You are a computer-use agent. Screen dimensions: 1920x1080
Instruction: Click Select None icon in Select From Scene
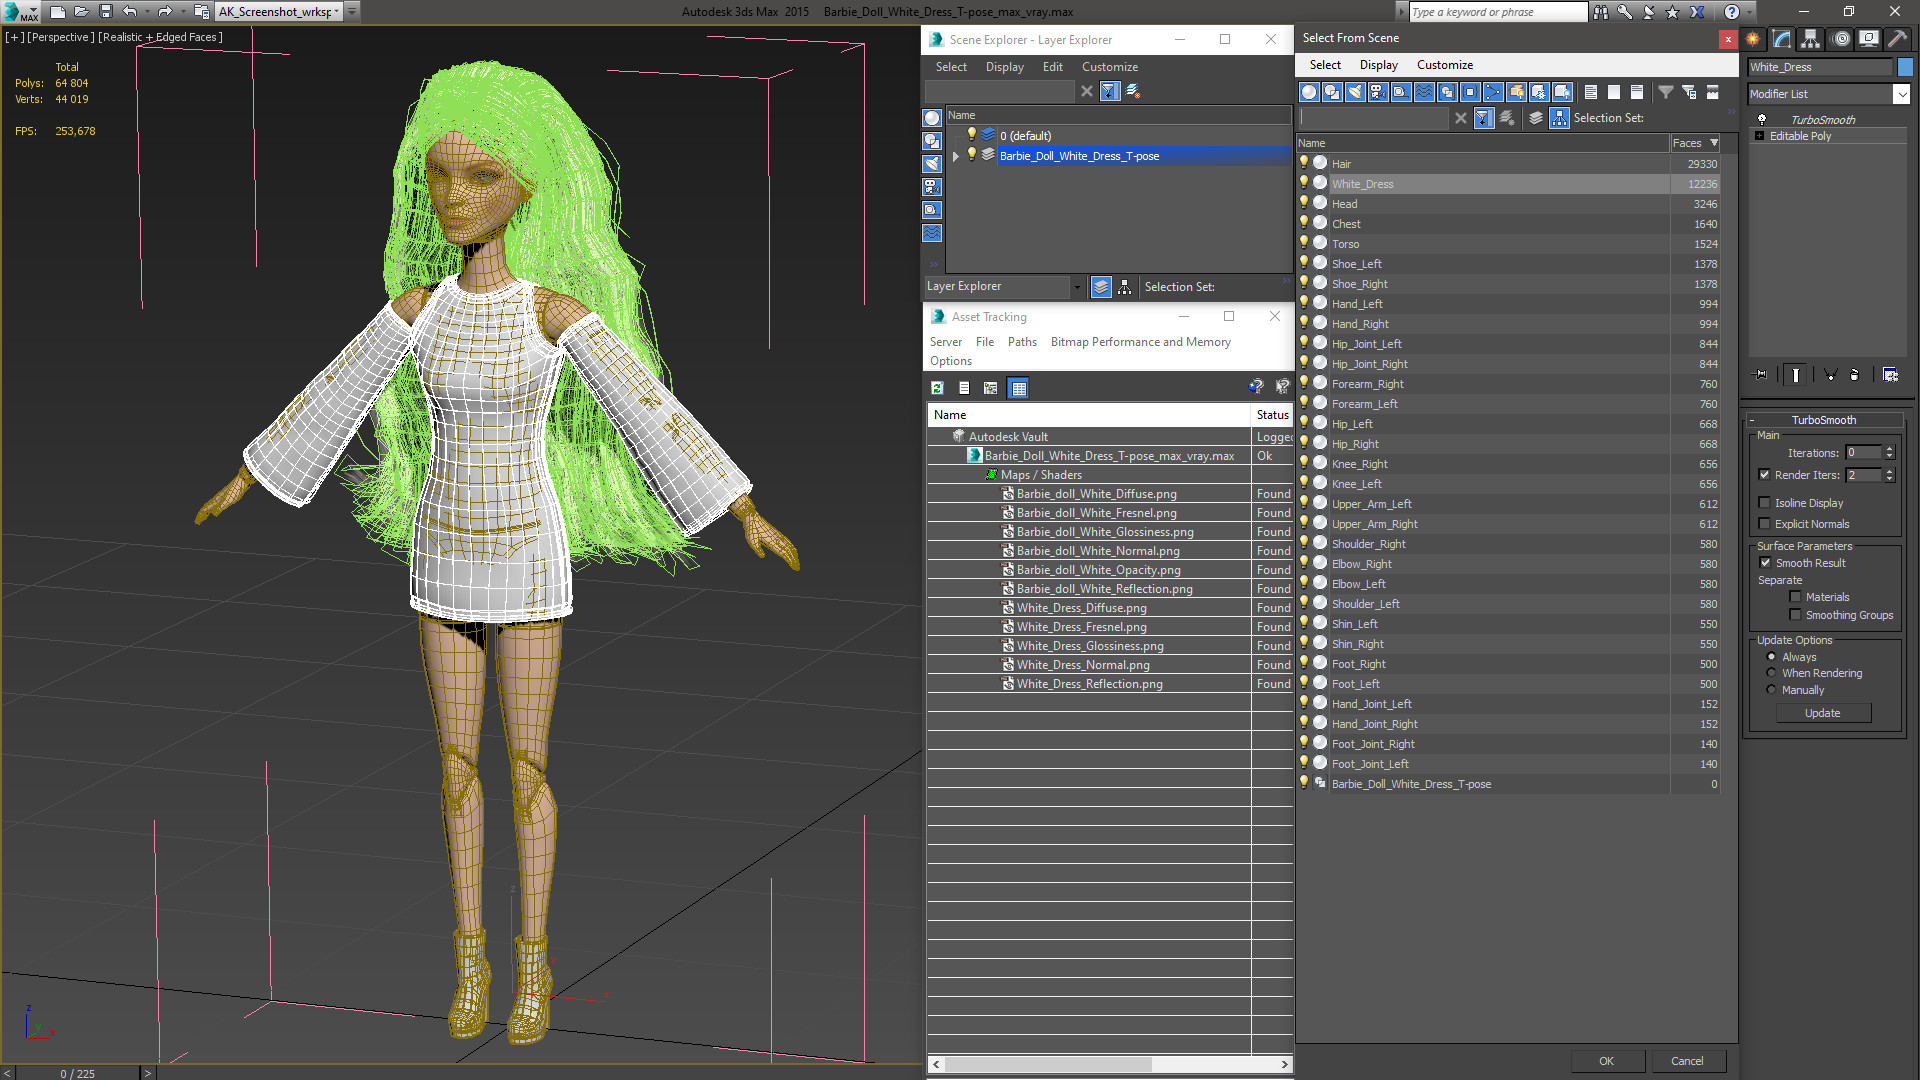[1614, 92]
